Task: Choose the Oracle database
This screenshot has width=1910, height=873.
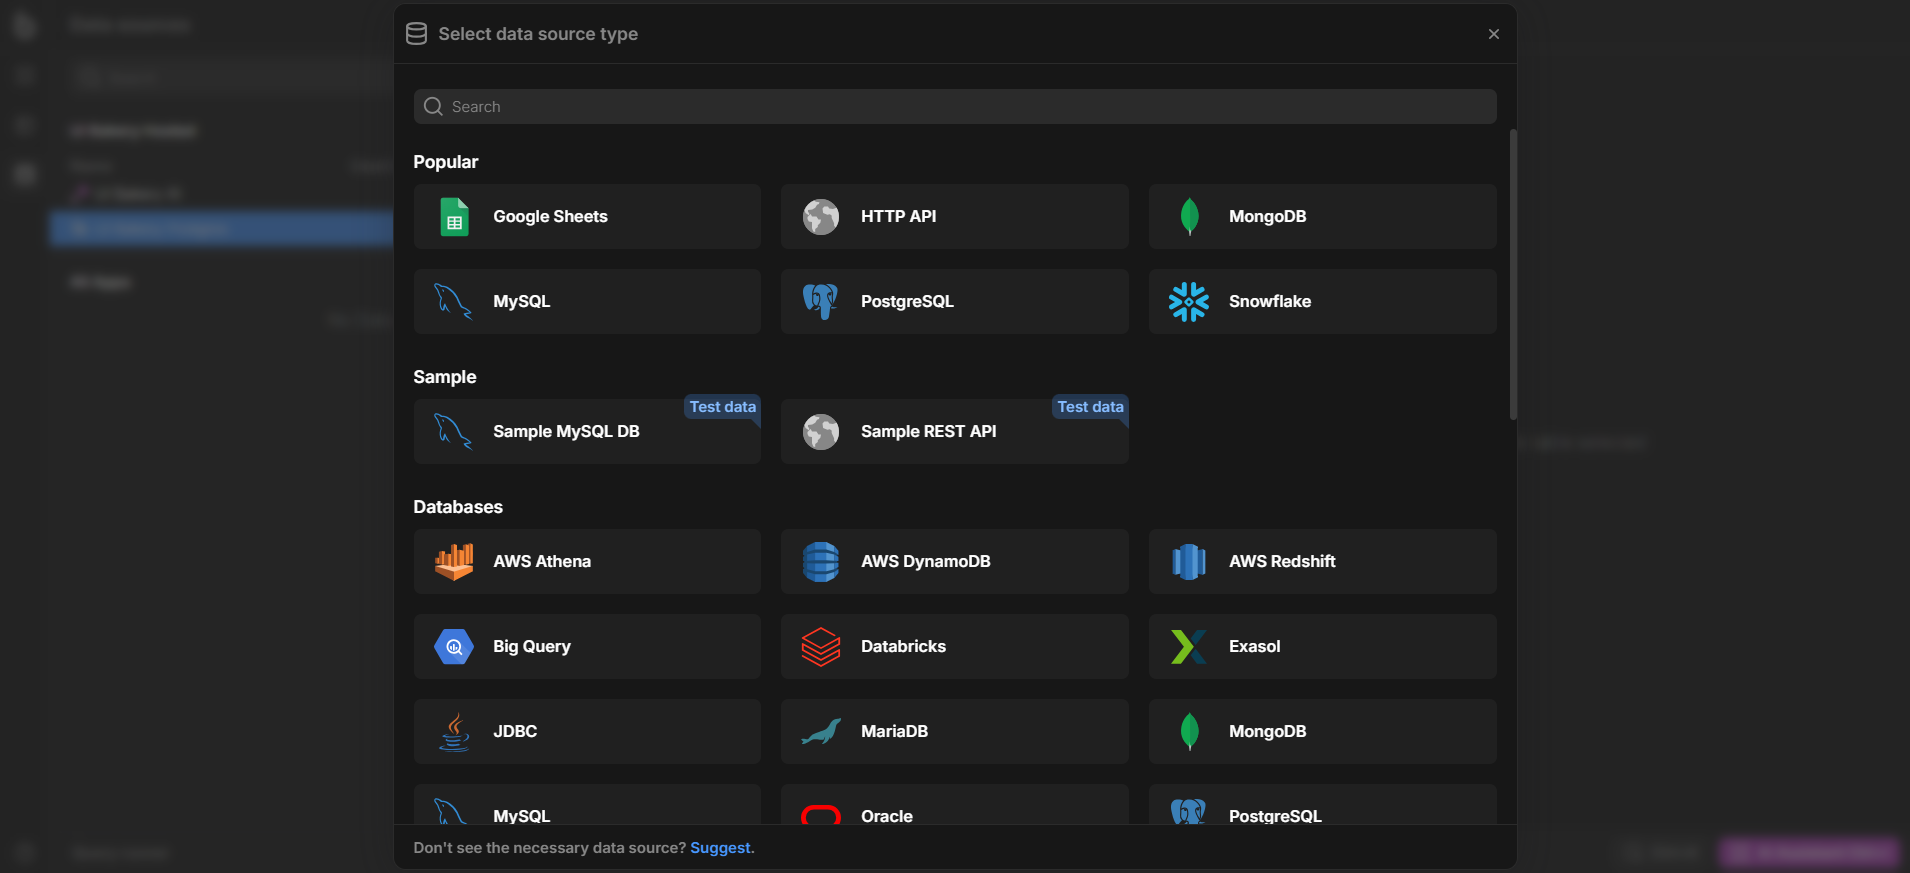Action: pos(955,805)
